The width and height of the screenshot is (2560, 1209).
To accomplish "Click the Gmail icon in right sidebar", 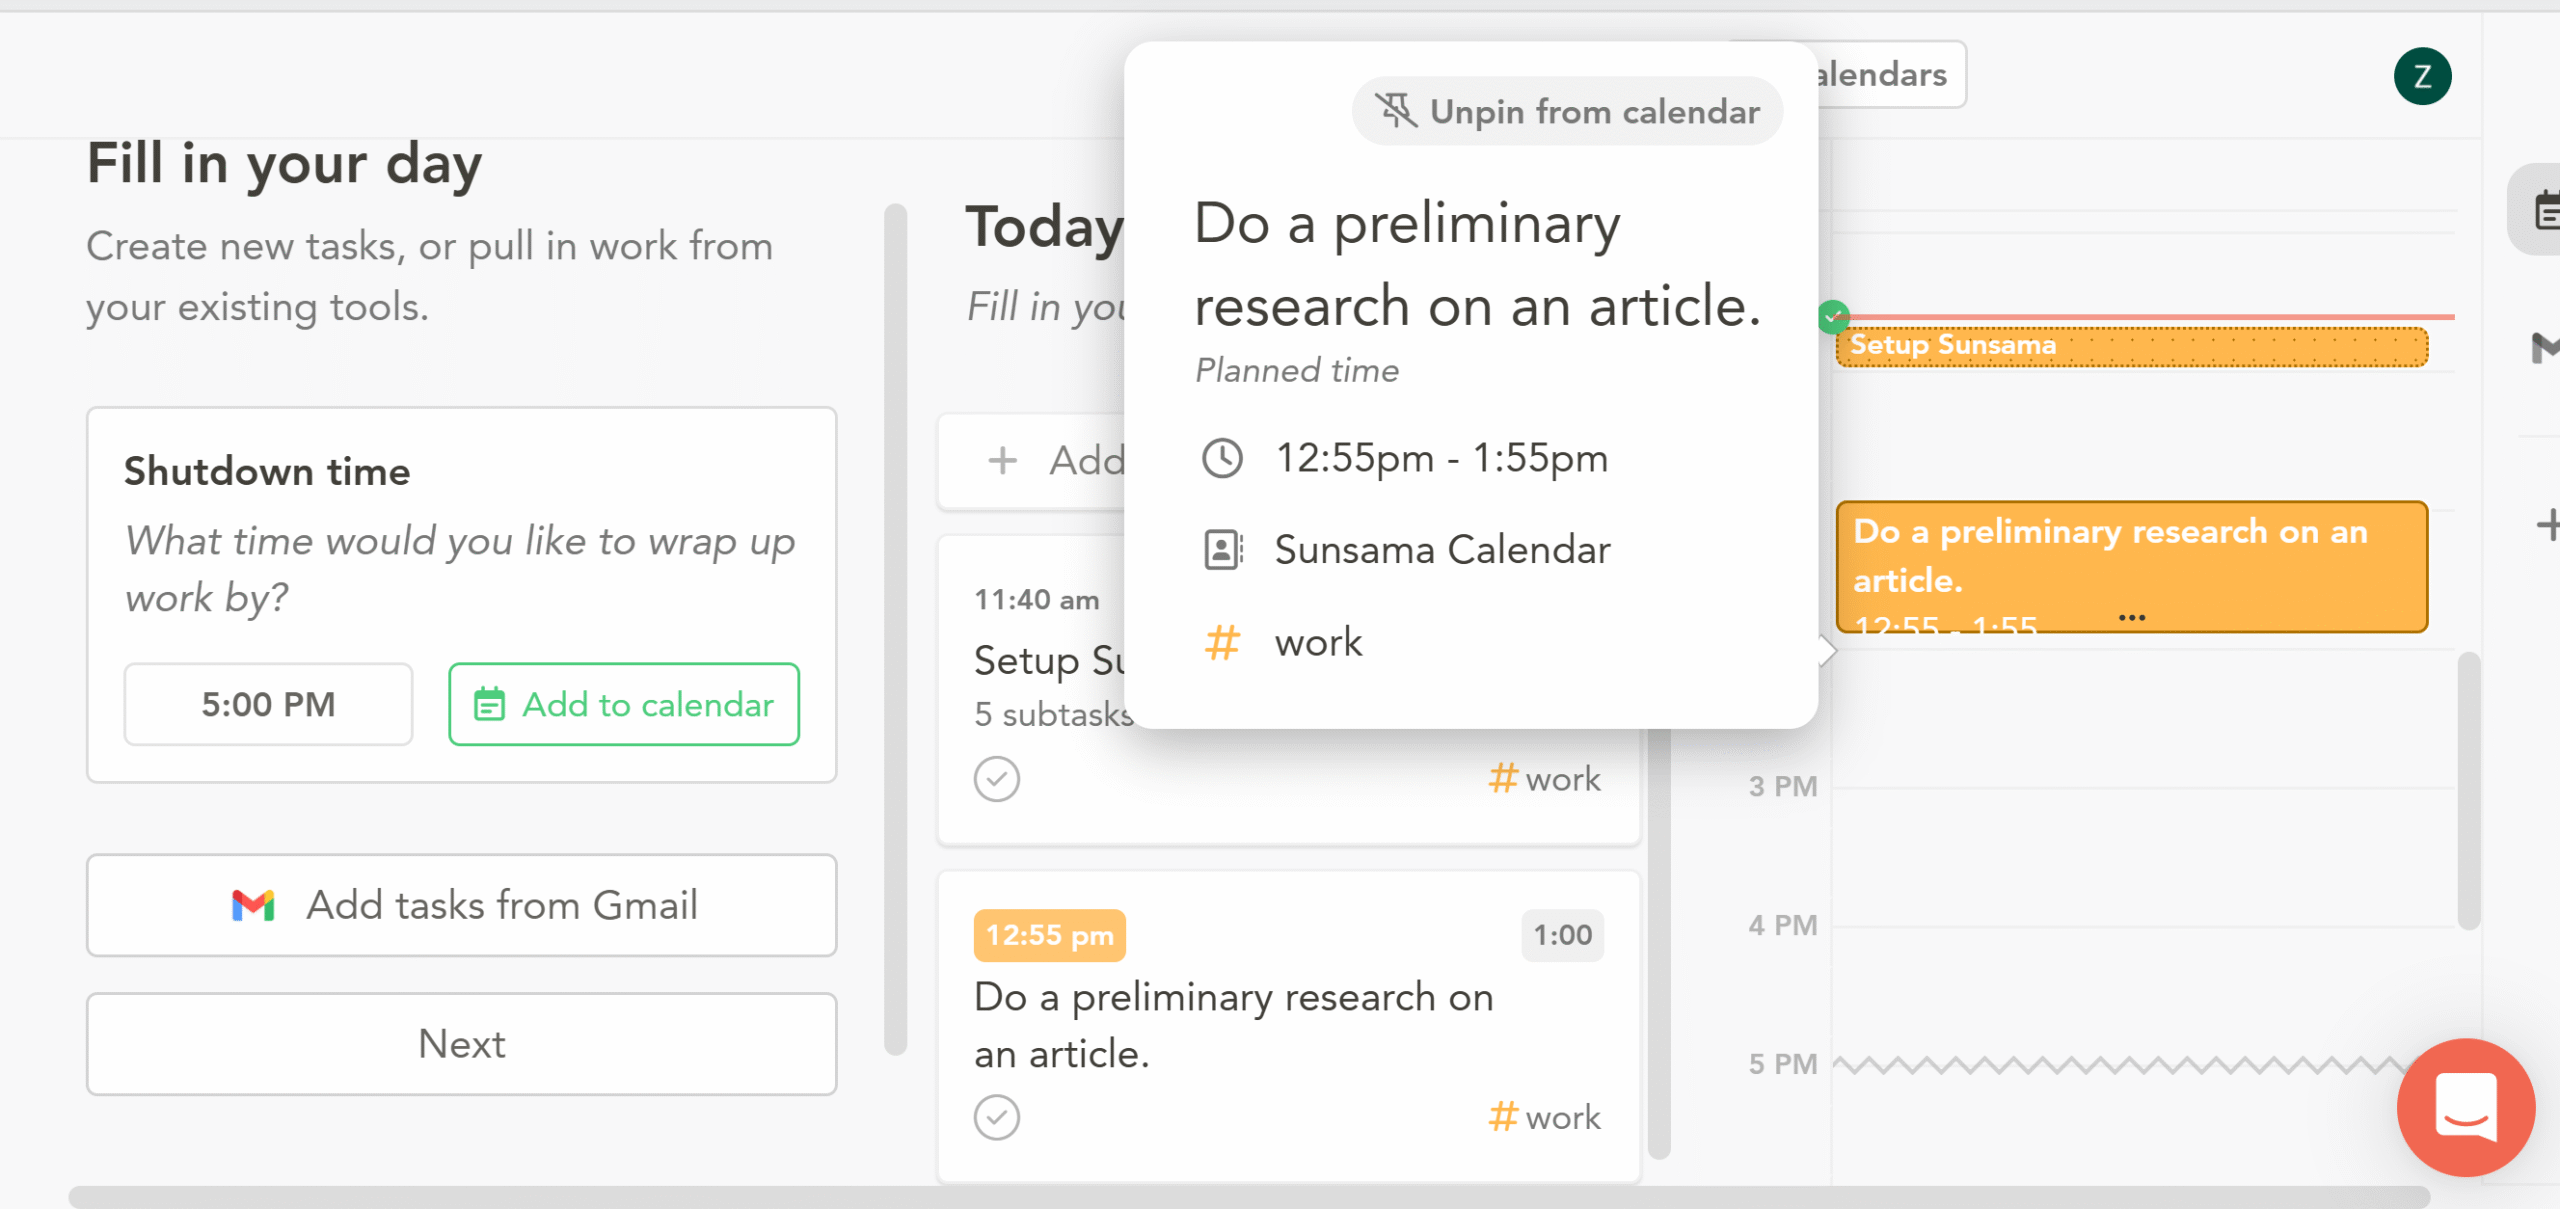I will pyautogui.click(x=2545, y=348).
